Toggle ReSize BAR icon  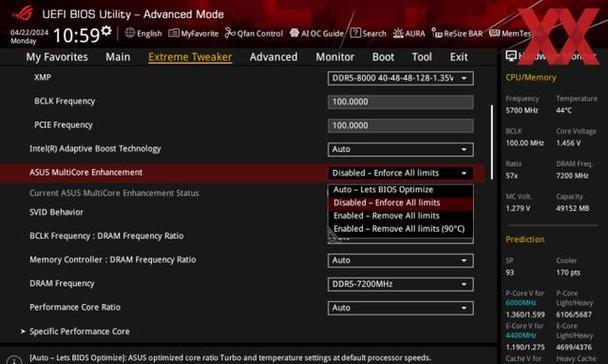437,33
